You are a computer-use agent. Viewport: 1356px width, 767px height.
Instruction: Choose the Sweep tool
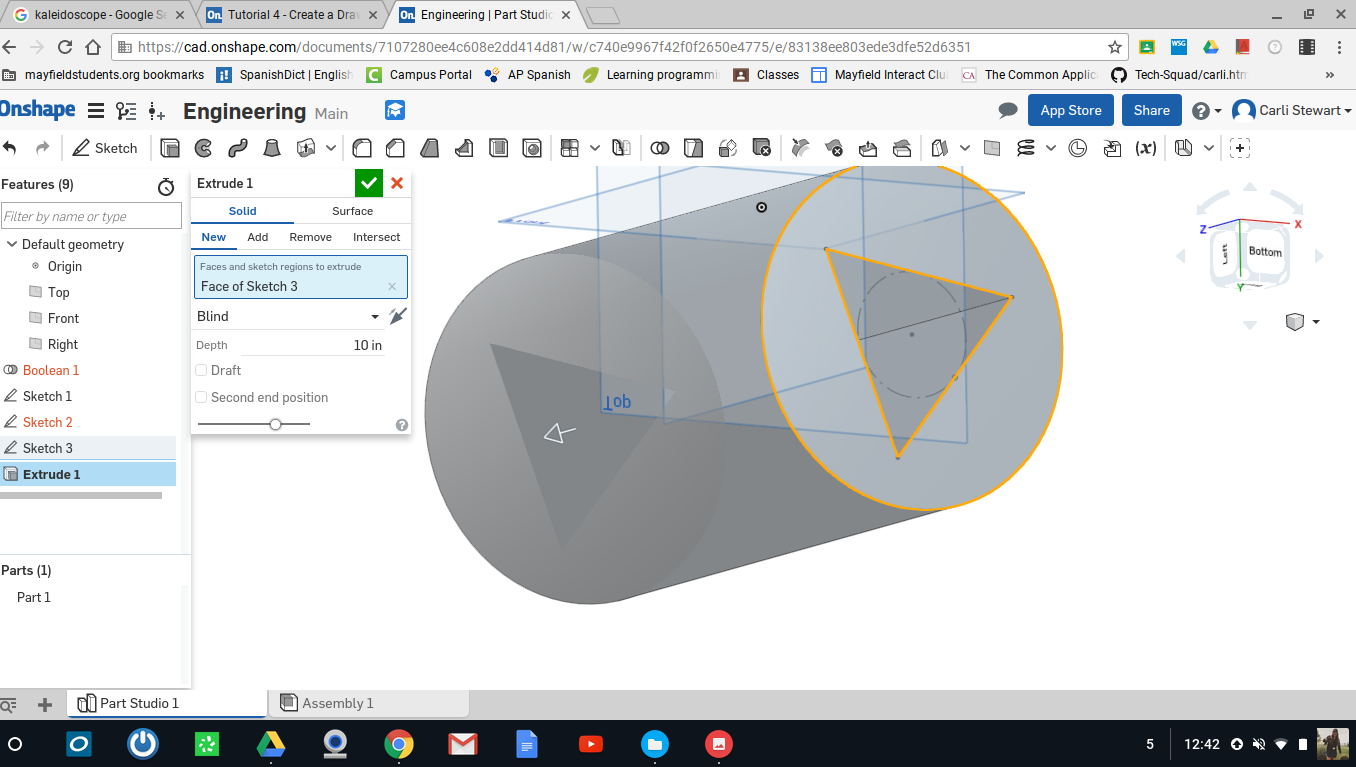[237, 148]
